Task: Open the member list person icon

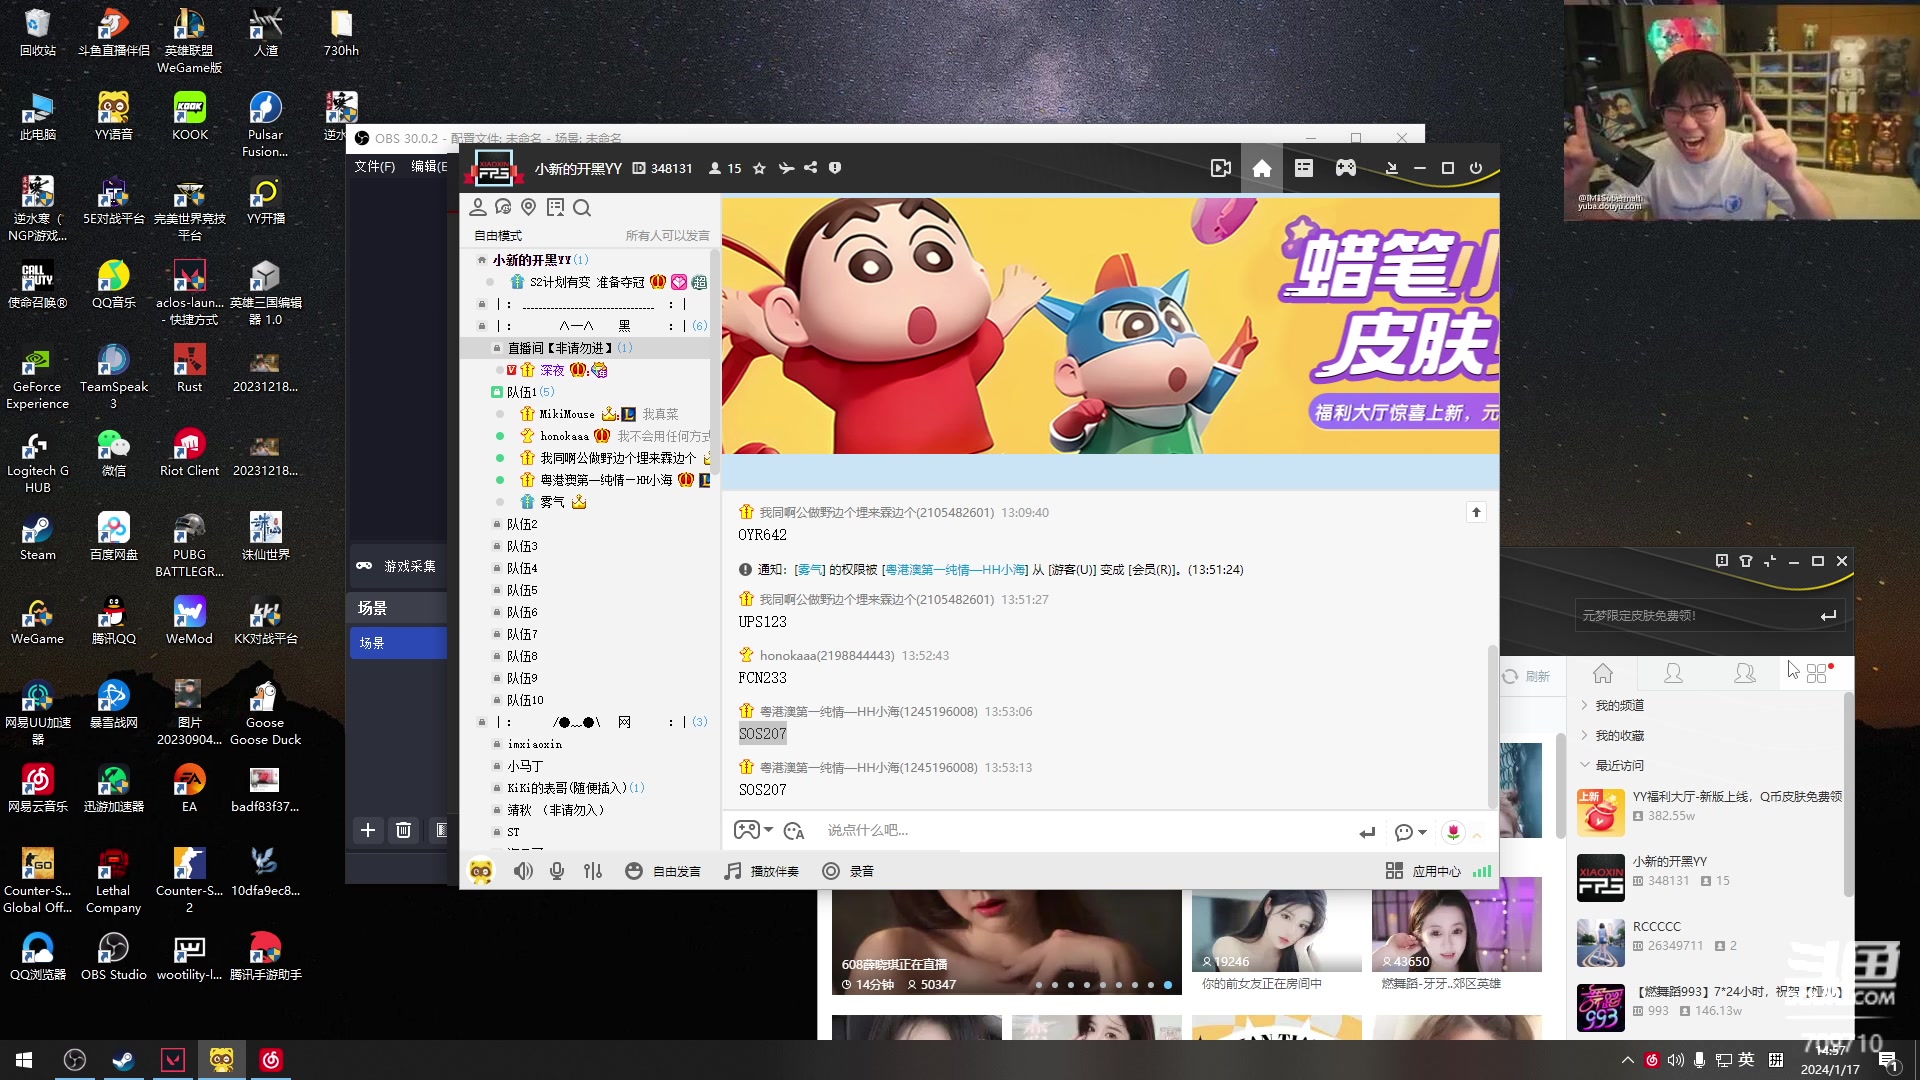Action: pyautogui.click(x=478, y=207)
